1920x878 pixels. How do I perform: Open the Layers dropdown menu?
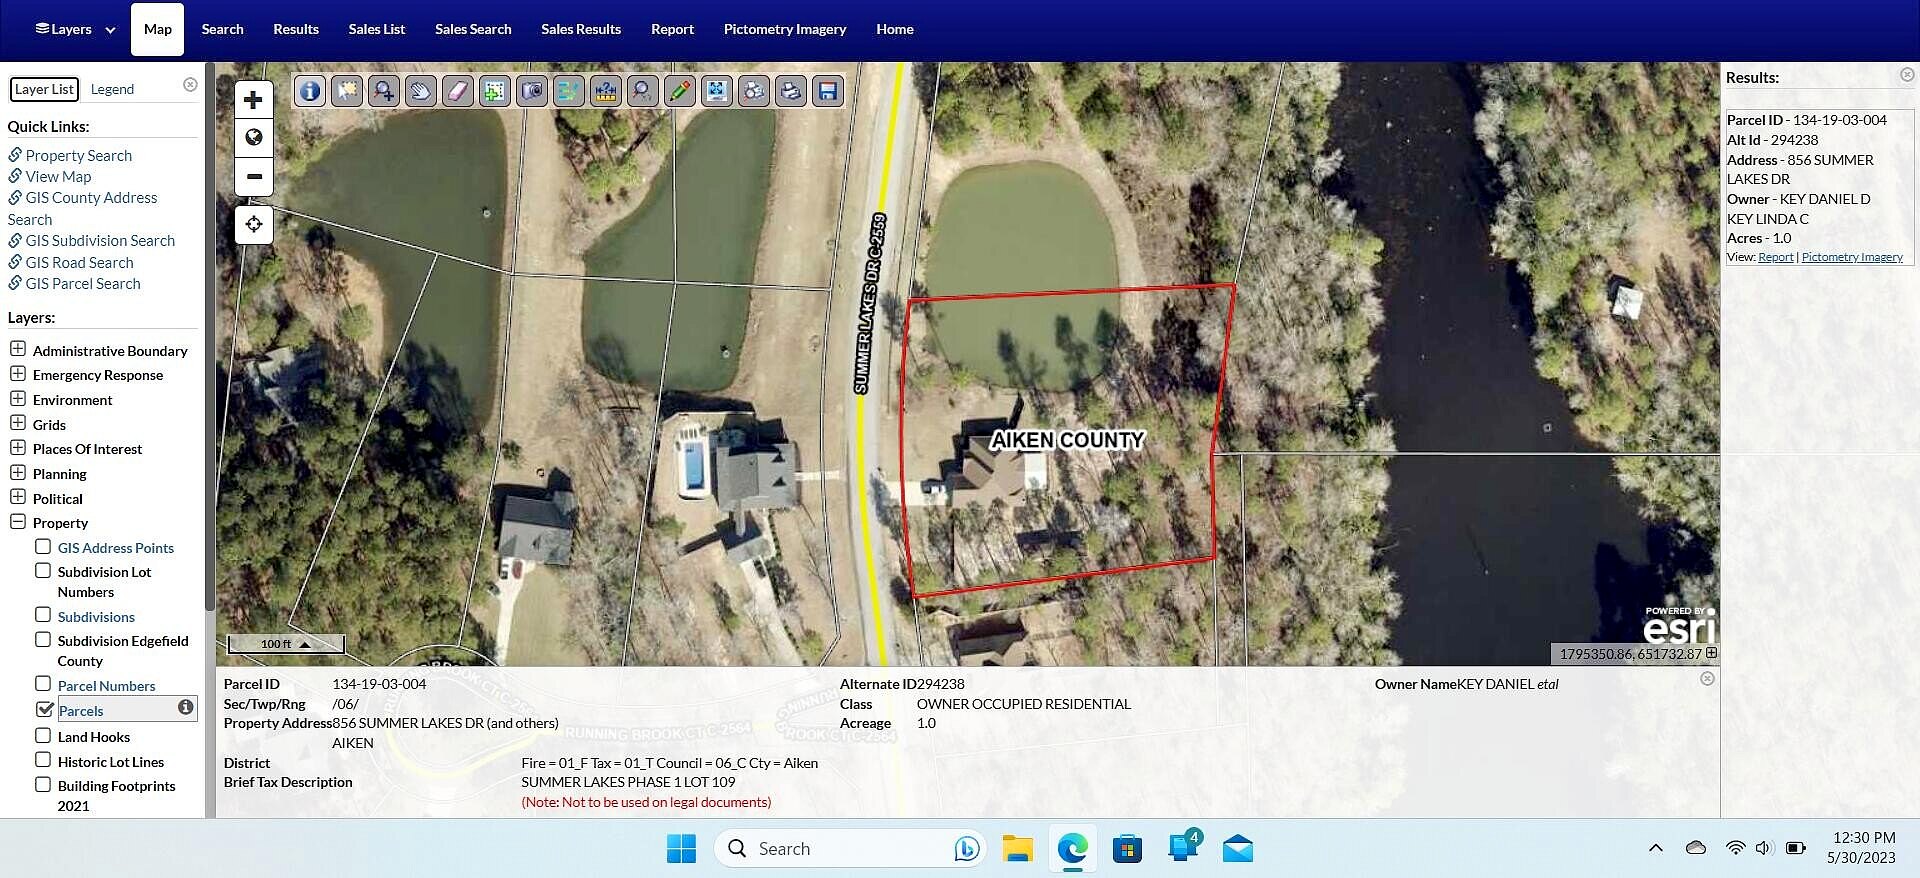(x=76, y=29)
